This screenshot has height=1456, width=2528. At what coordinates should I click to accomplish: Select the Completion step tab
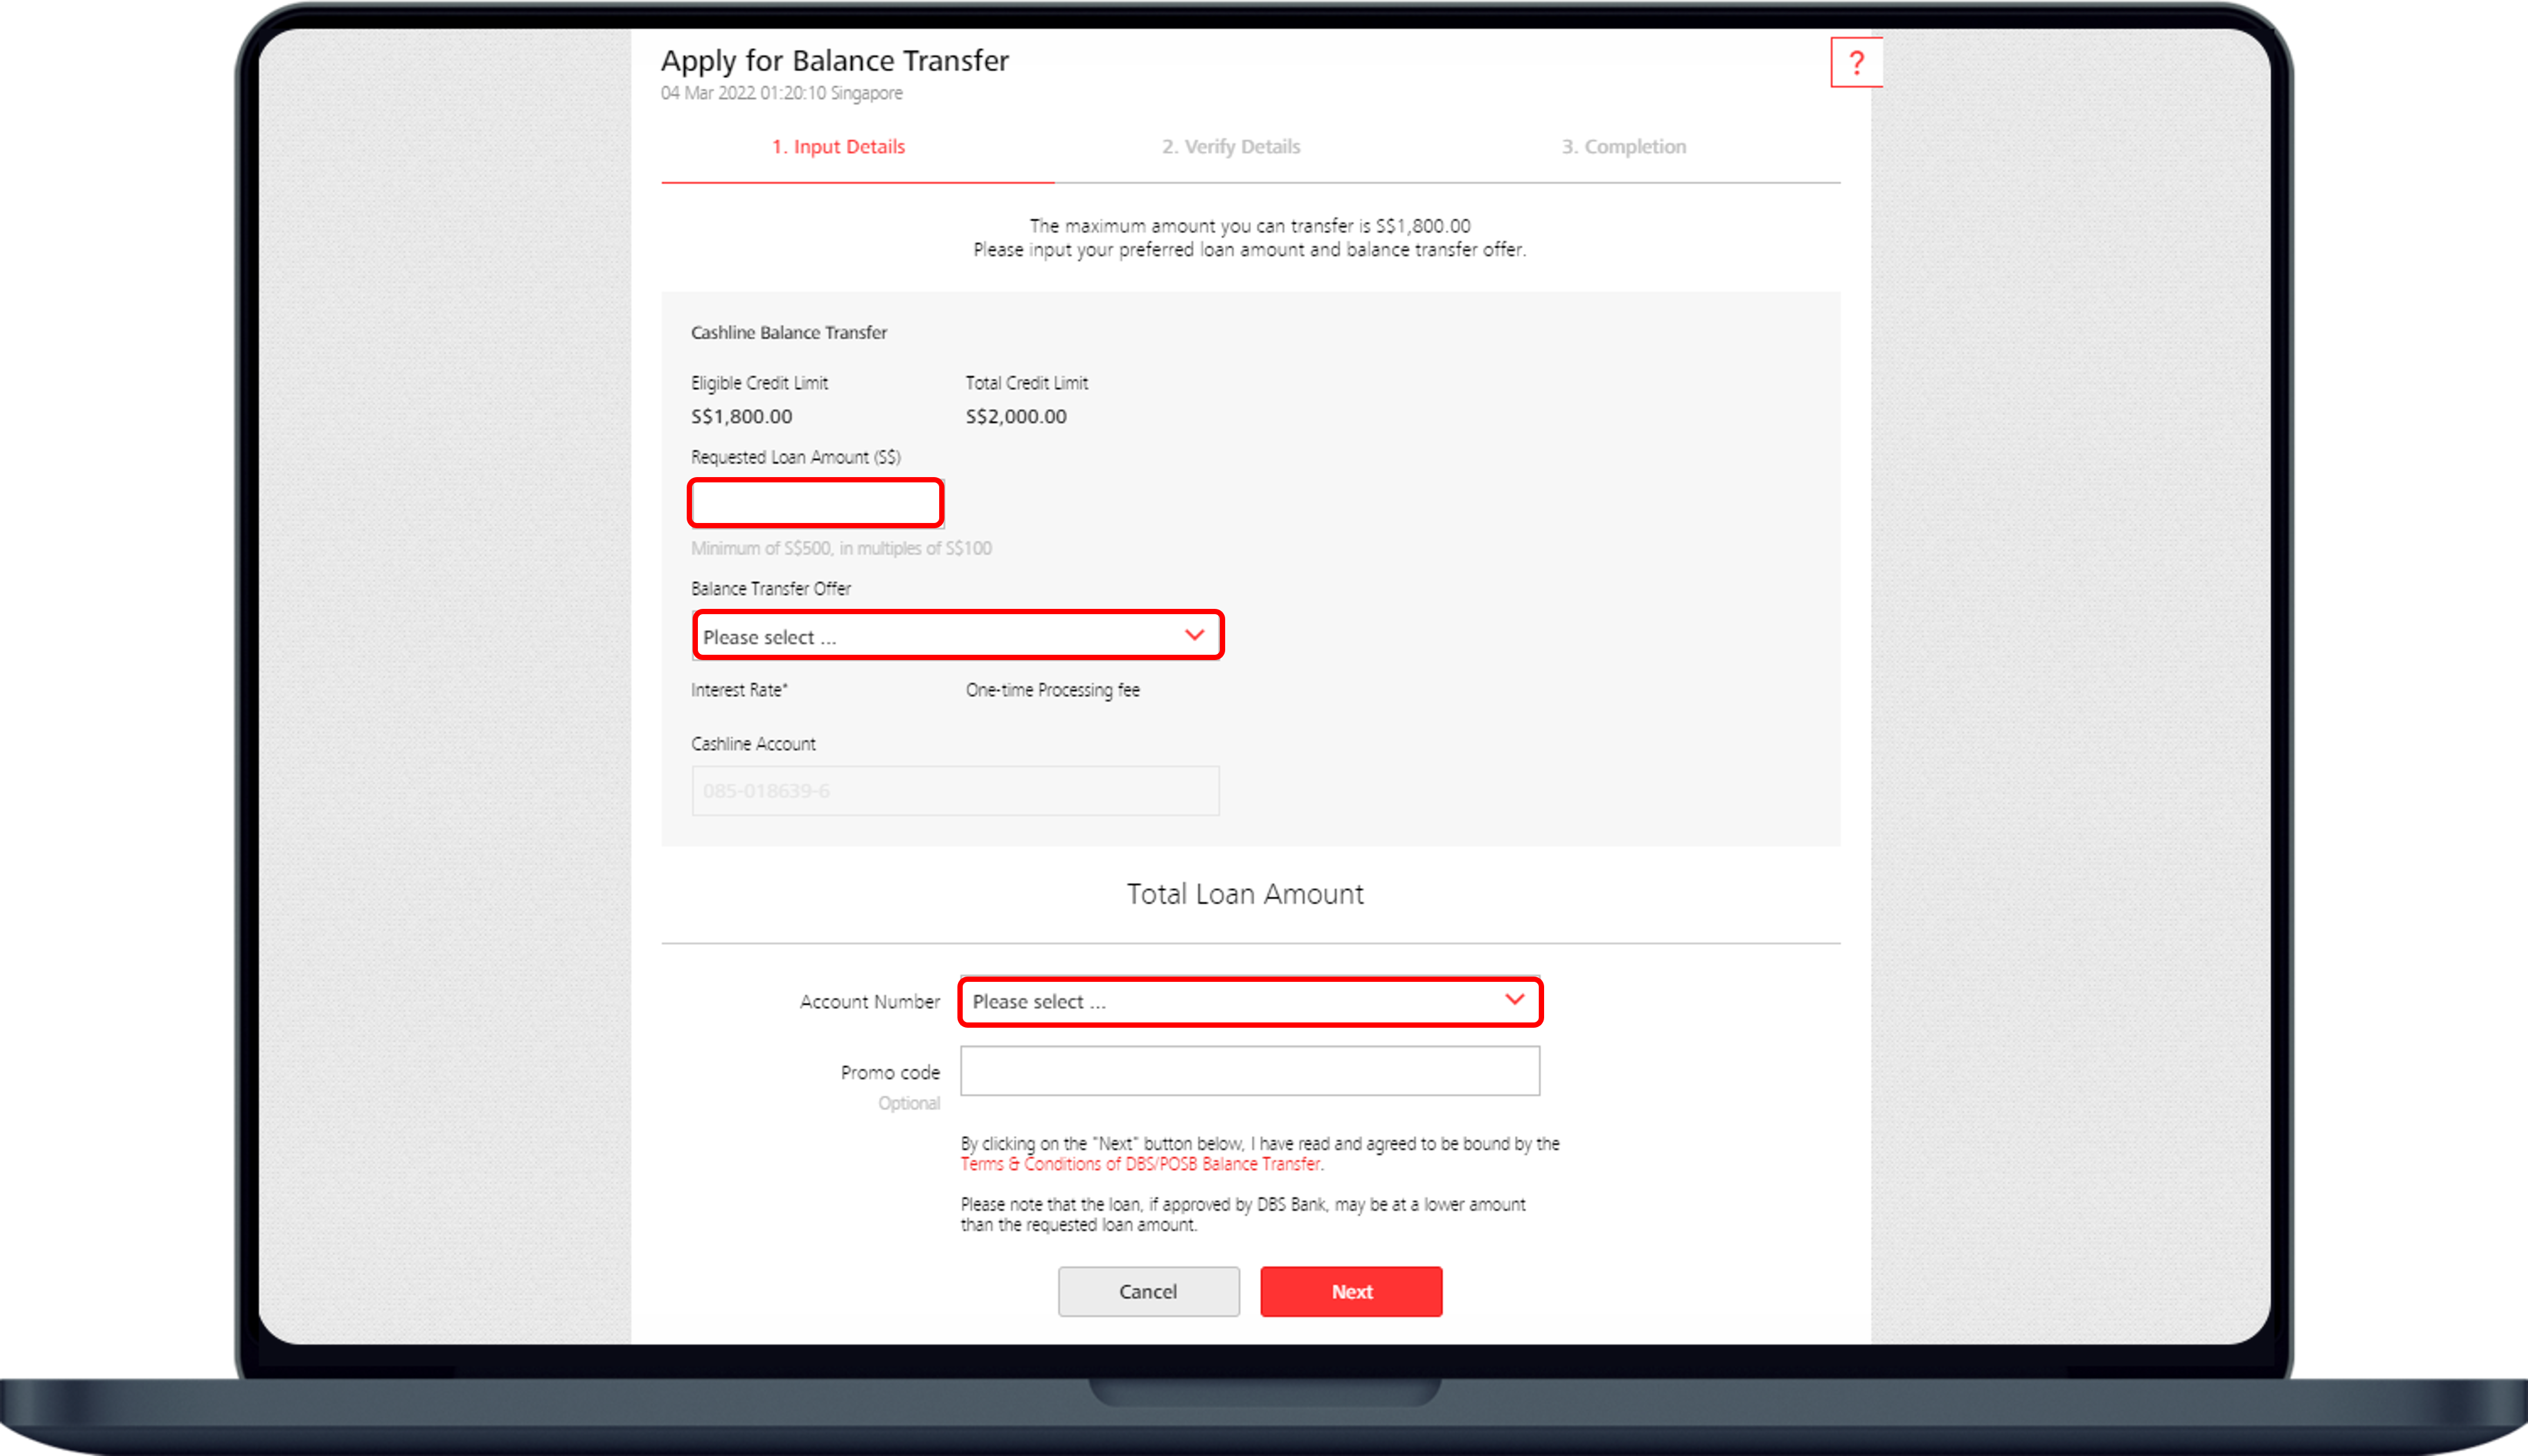click(x=1624, y=147)
